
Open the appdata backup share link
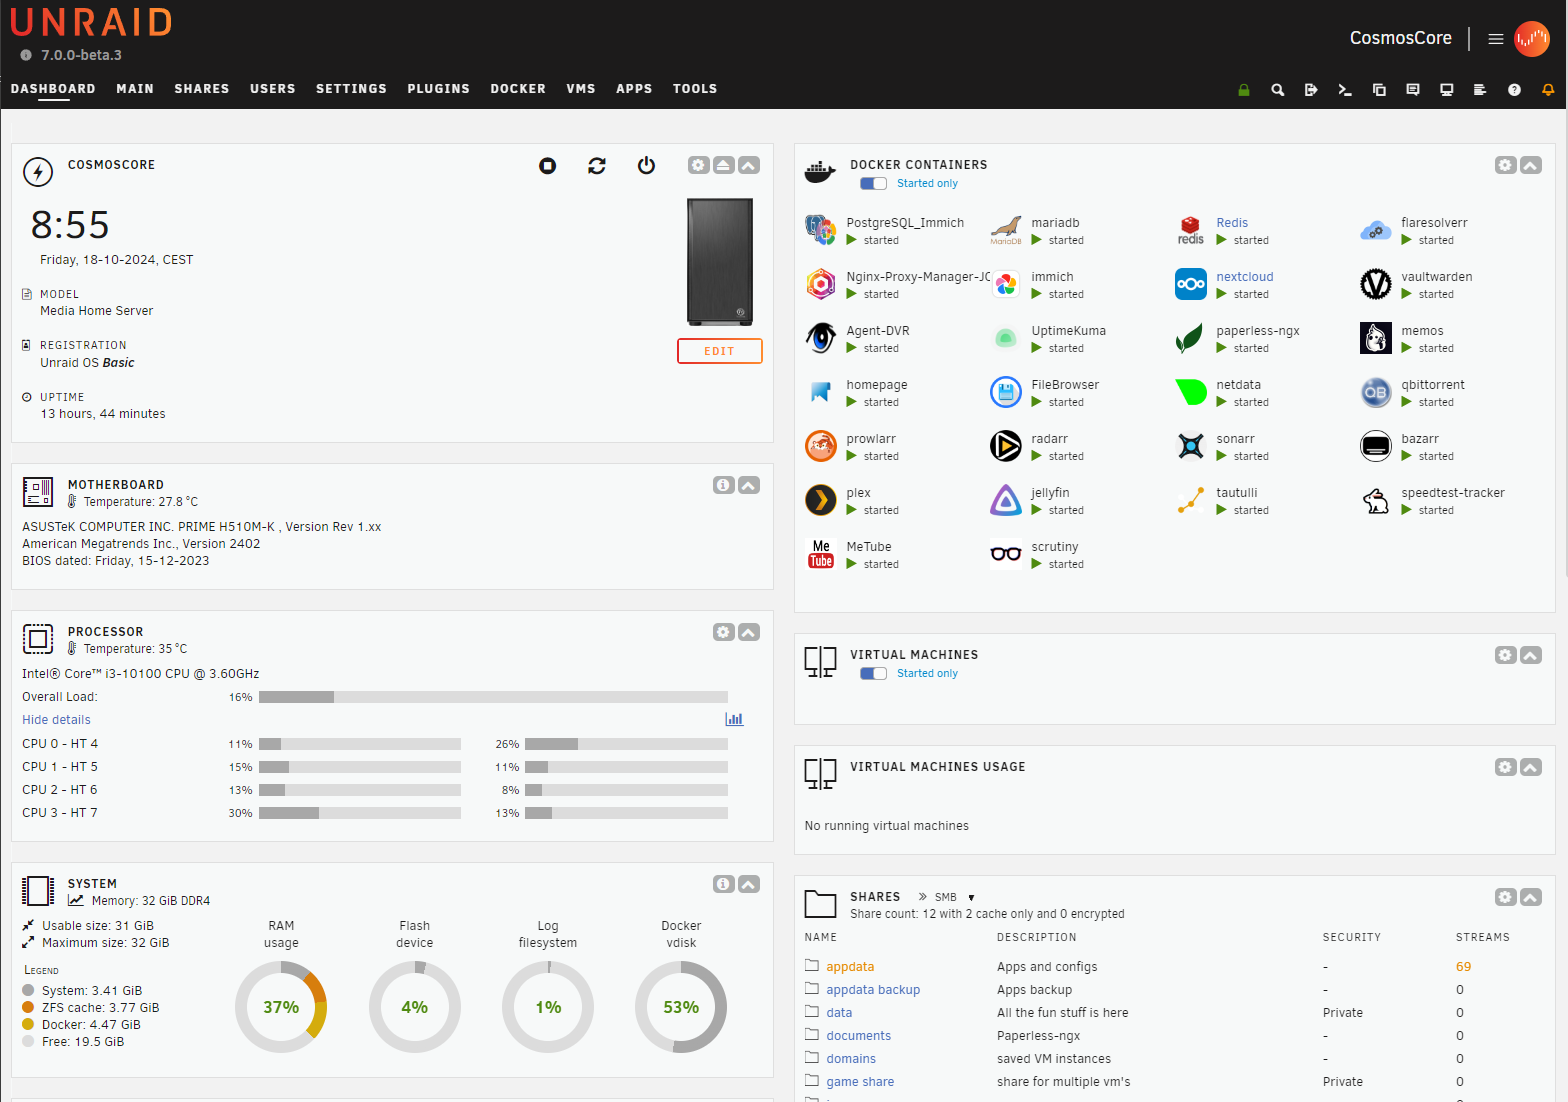pos(873,990)
